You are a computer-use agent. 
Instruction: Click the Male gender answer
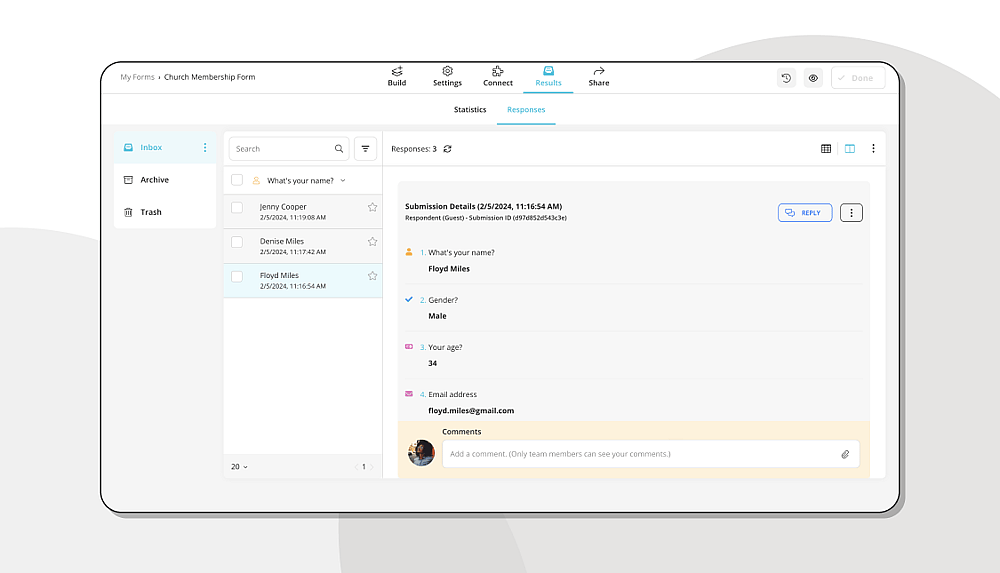click(x=438, y=316)
